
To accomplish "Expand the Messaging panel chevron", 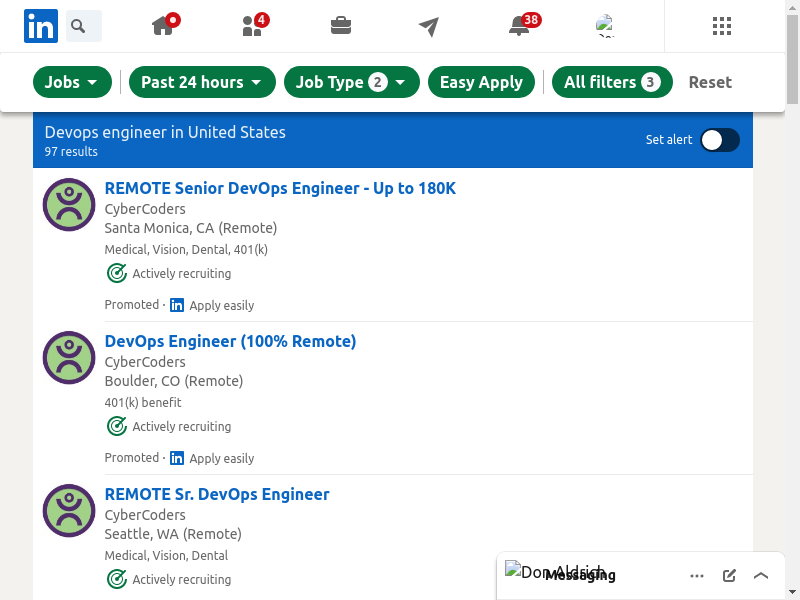I will (761, 575).
